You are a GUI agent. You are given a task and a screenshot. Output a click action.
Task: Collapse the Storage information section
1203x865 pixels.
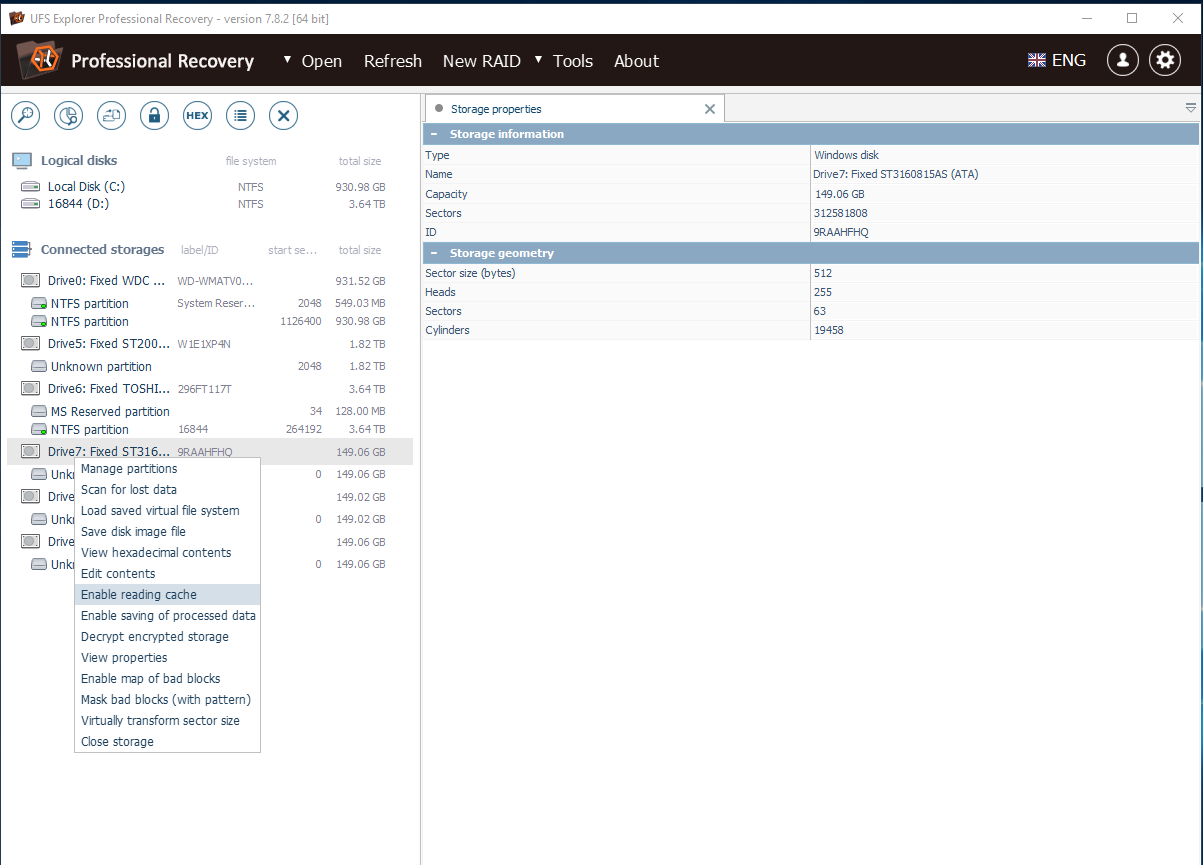pyautogui.click(x=433, y=133)
